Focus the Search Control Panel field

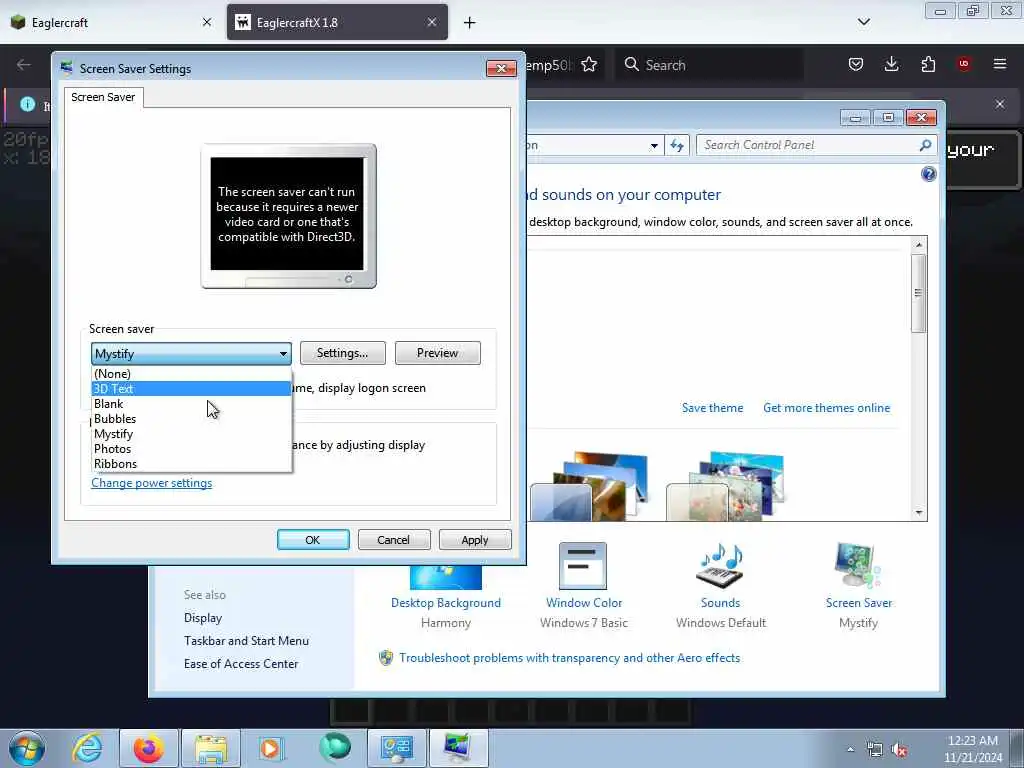[808, 145]
